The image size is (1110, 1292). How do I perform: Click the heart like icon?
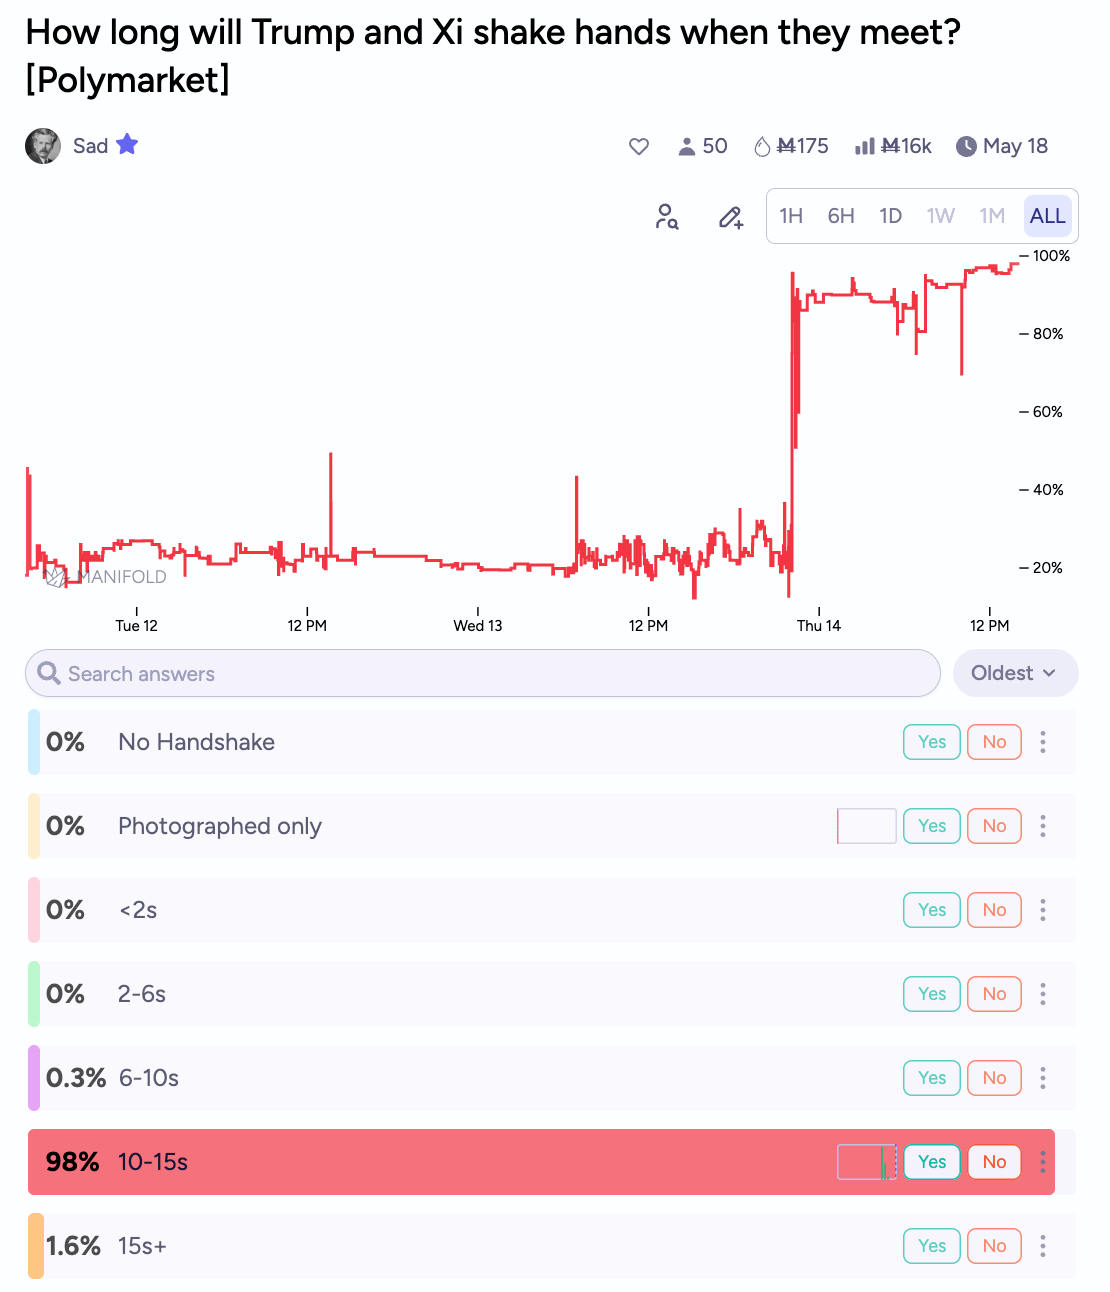pos(639,147)
